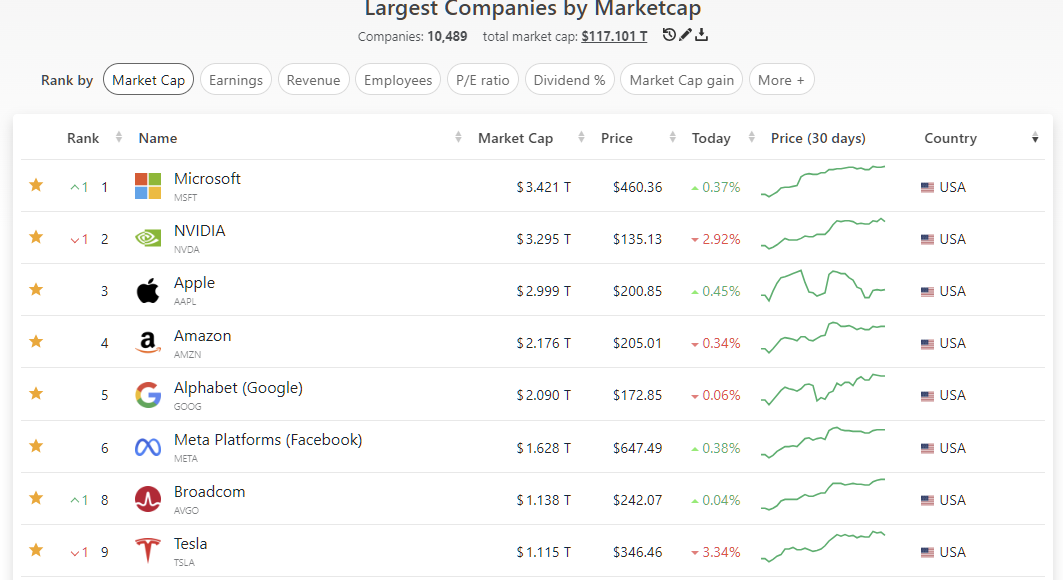This screenshot has height=580, width=1063.
Task: Click the USA flag next to Amazon
Action: (x=928, y=342)
